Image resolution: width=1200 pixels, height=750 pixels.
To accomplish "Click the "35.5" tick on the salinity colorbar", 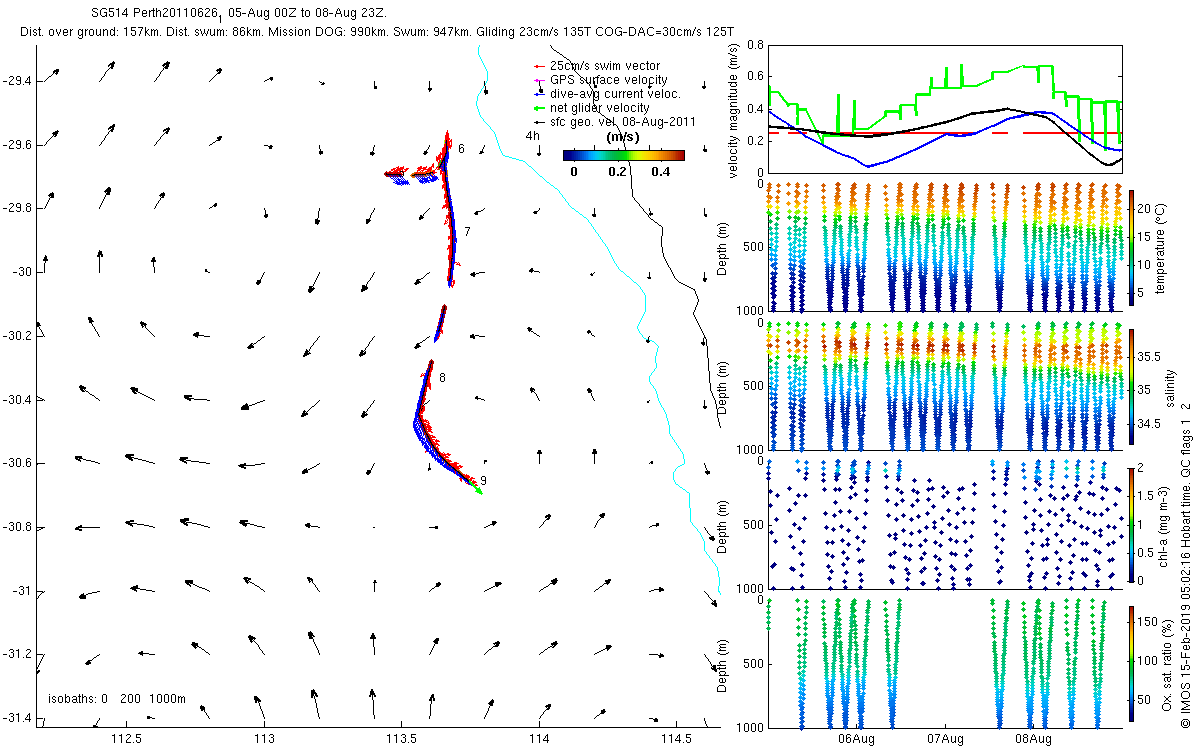I will click(x=1150, y=357).
